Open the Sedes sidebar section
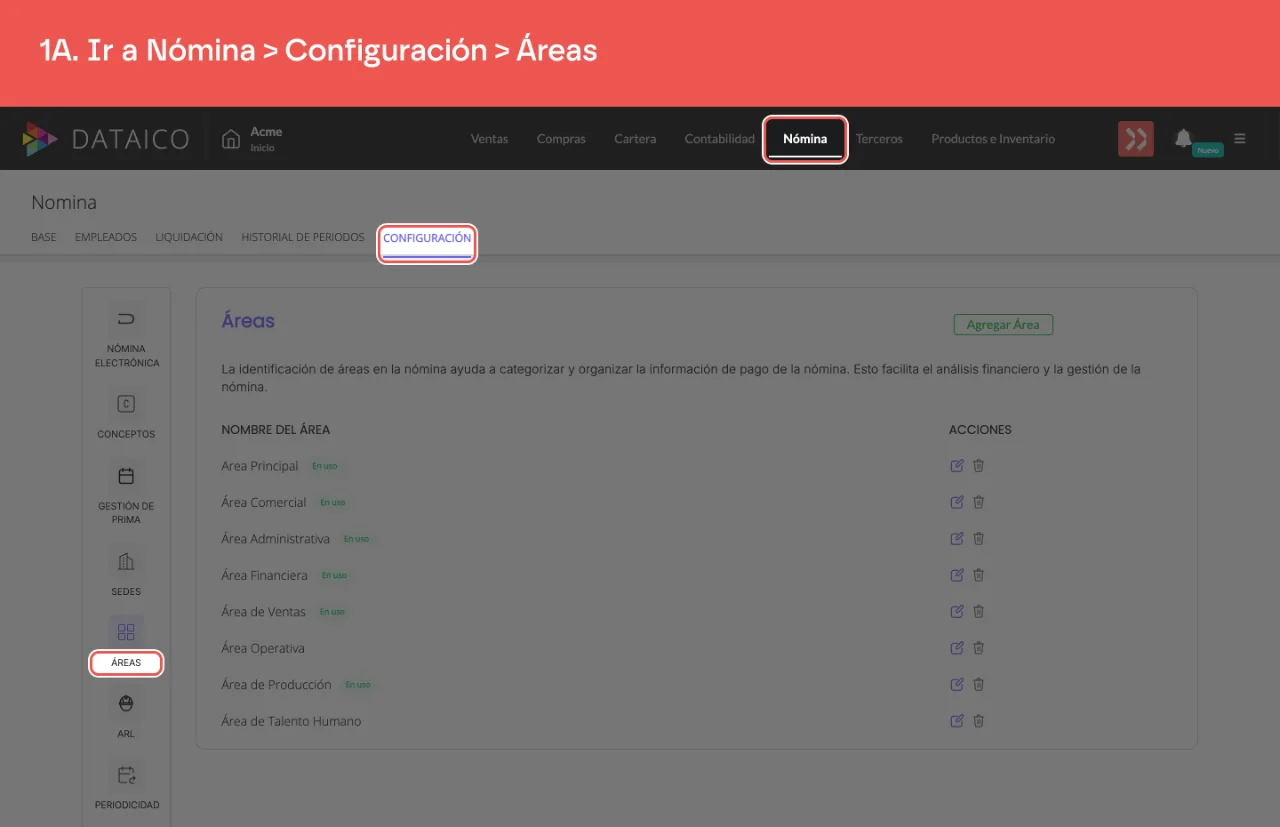 [126, 571]
